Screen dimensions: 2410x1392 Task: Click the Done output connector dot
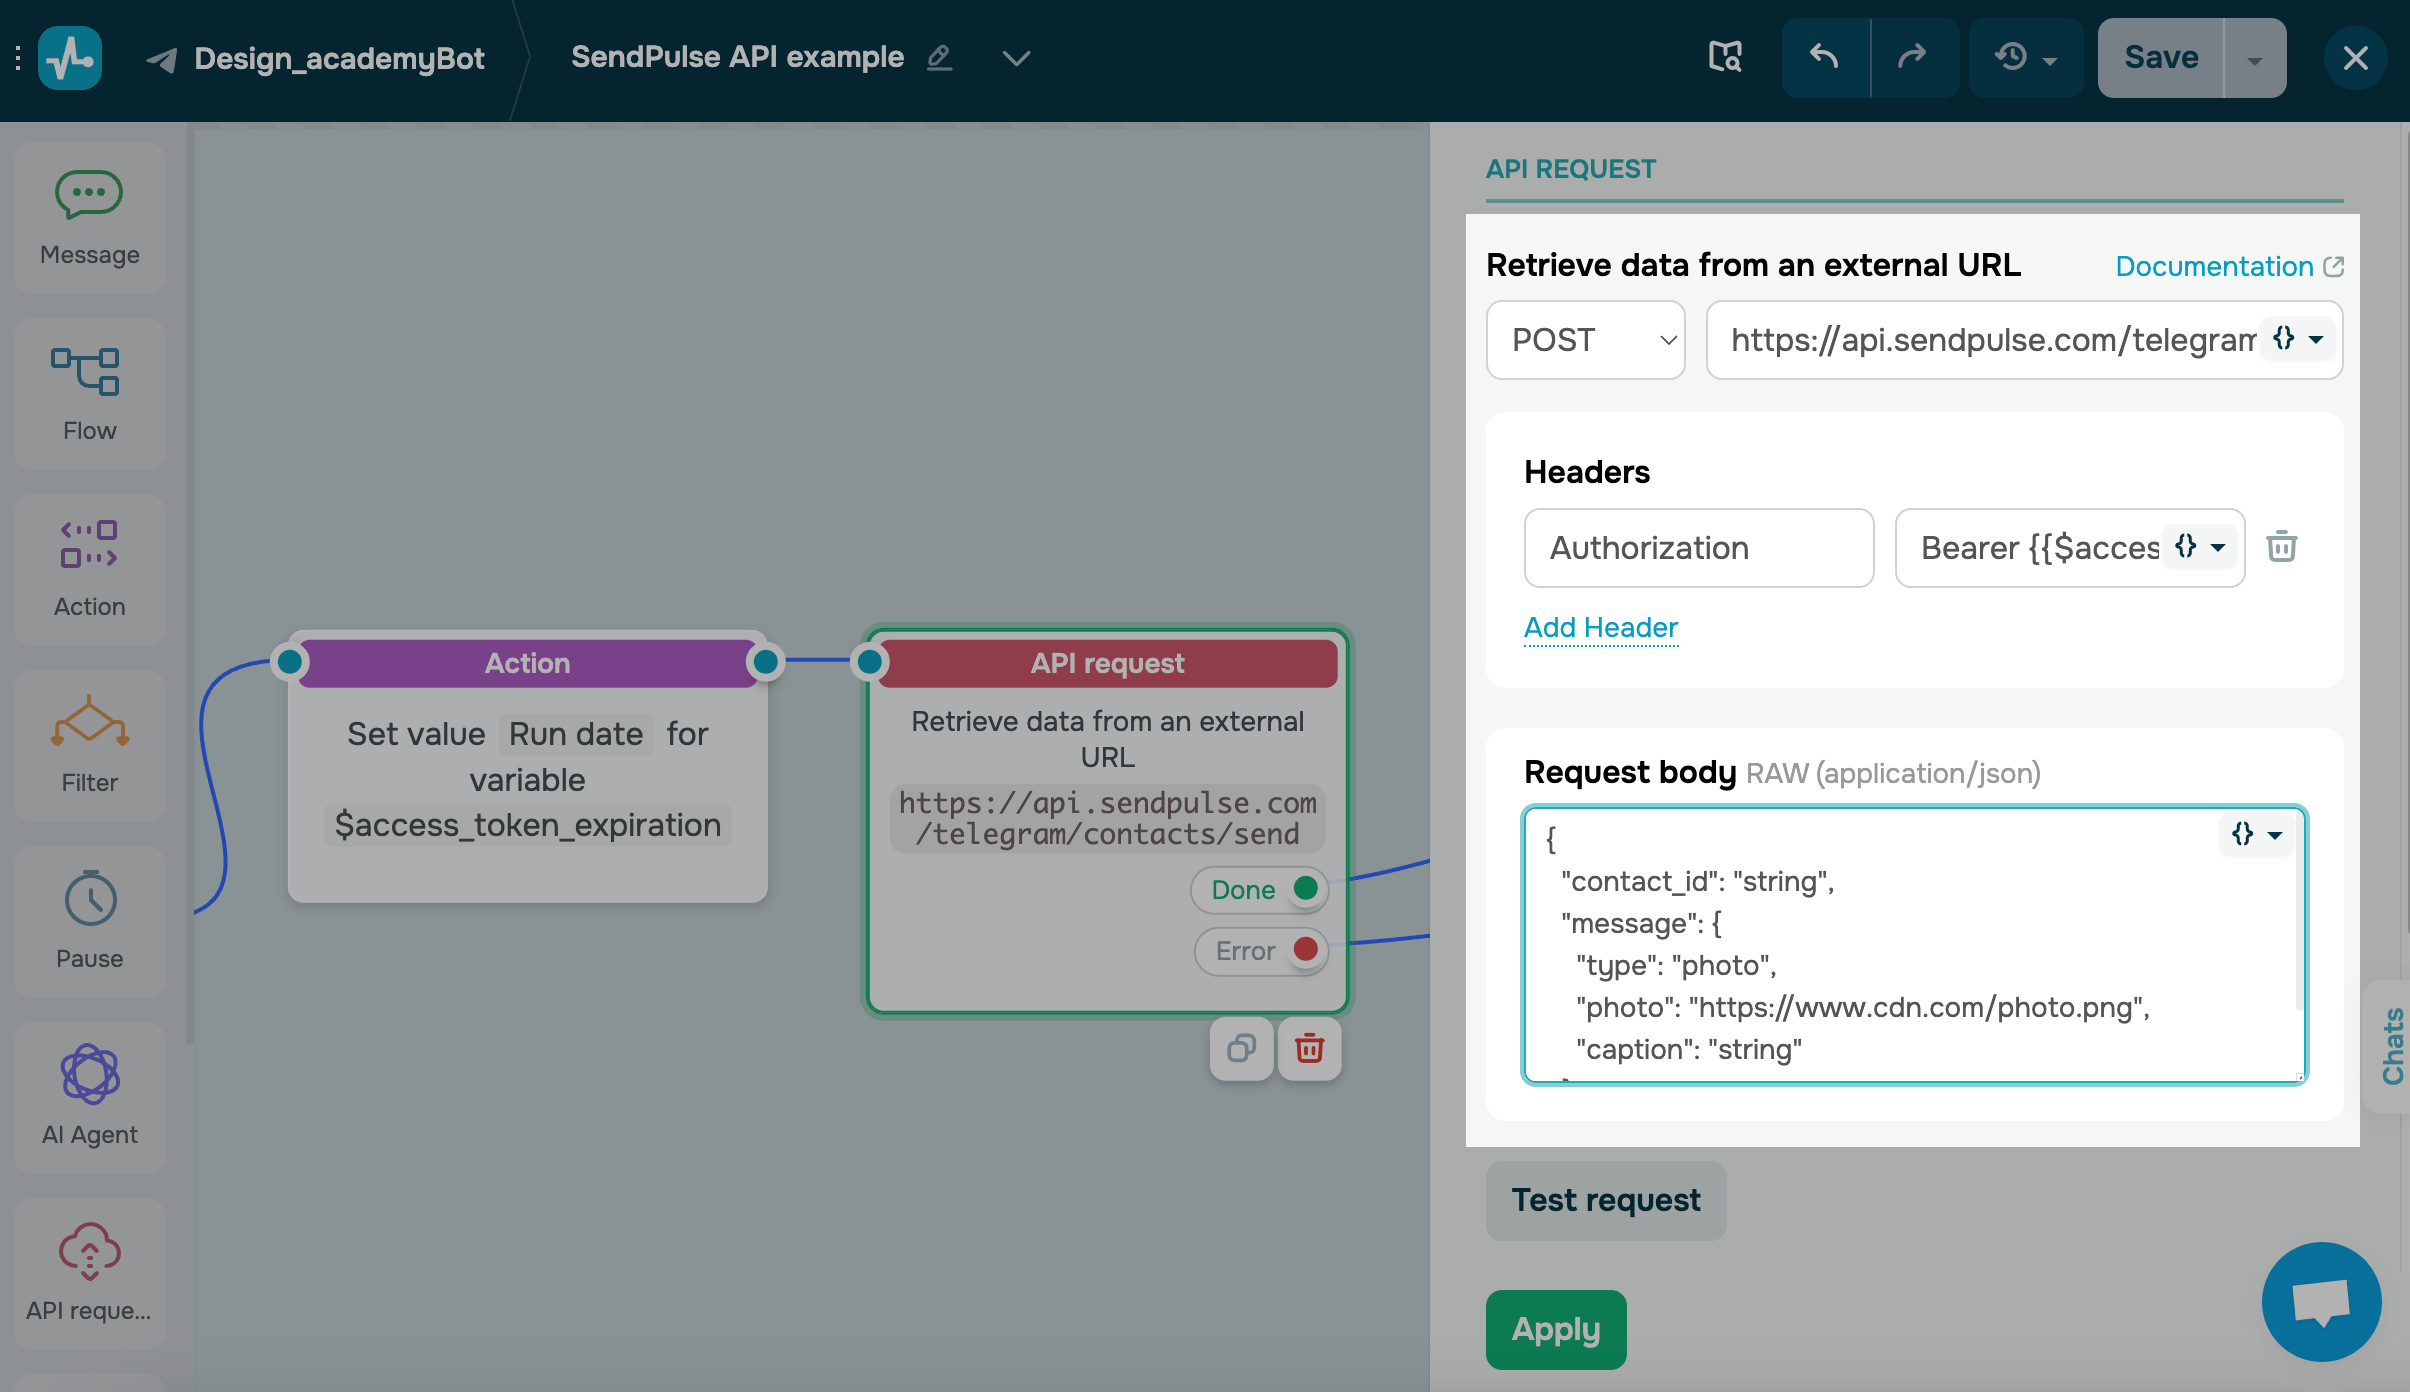(x=1305, y=888)
